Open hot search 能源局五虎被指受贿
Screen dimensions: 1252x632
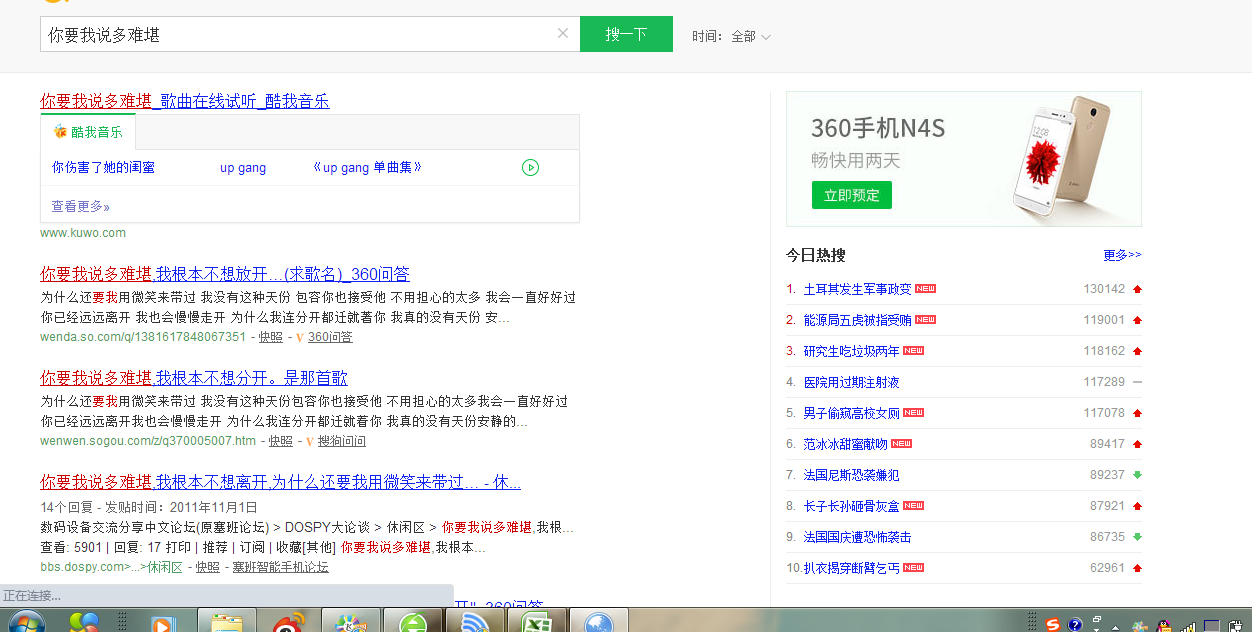(858, 320)
